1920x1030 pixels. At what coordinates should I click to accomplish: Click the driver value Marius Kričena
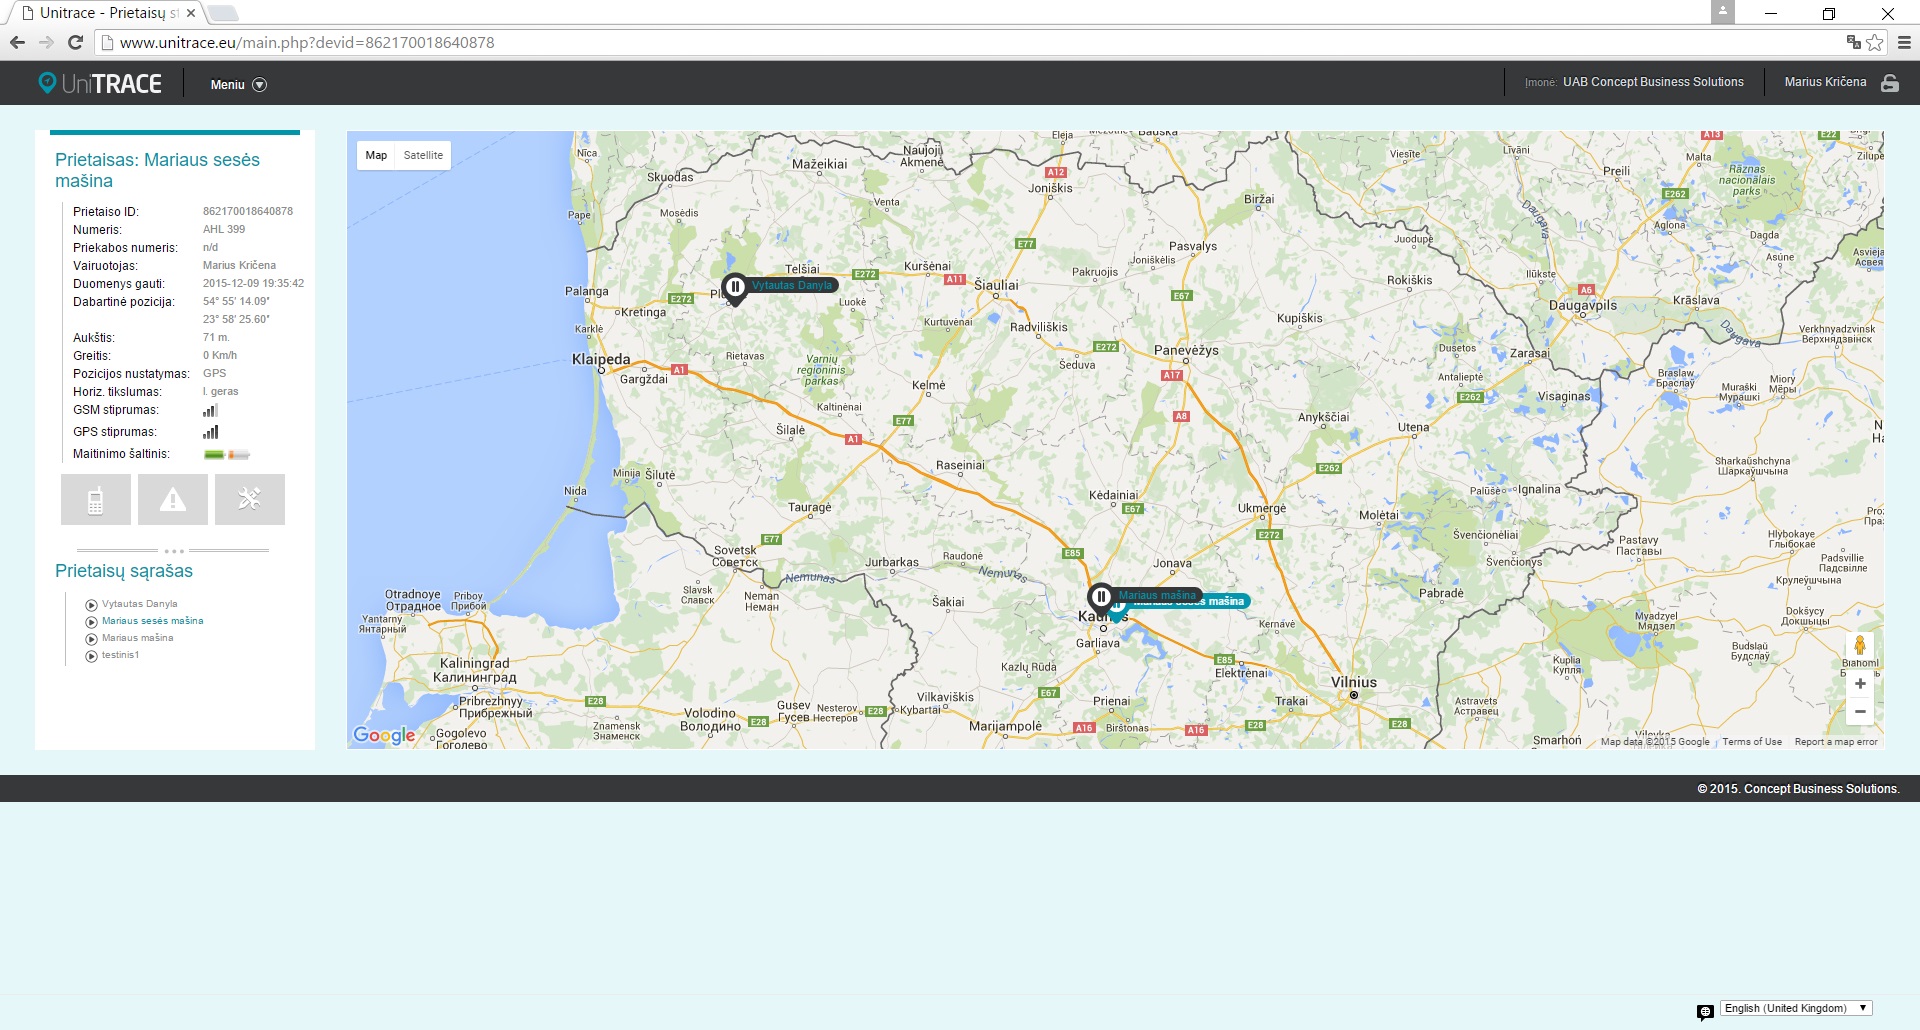(239, 265)
